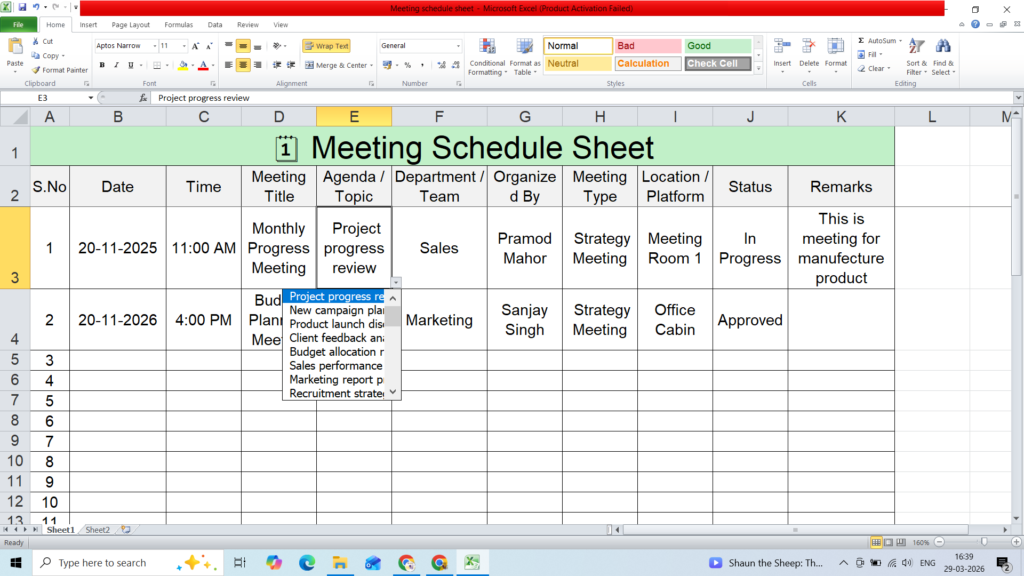The width and height of the screenshot is (1024, 576).
Task: Click the Insert Function fx button
Action: point(143,98)
